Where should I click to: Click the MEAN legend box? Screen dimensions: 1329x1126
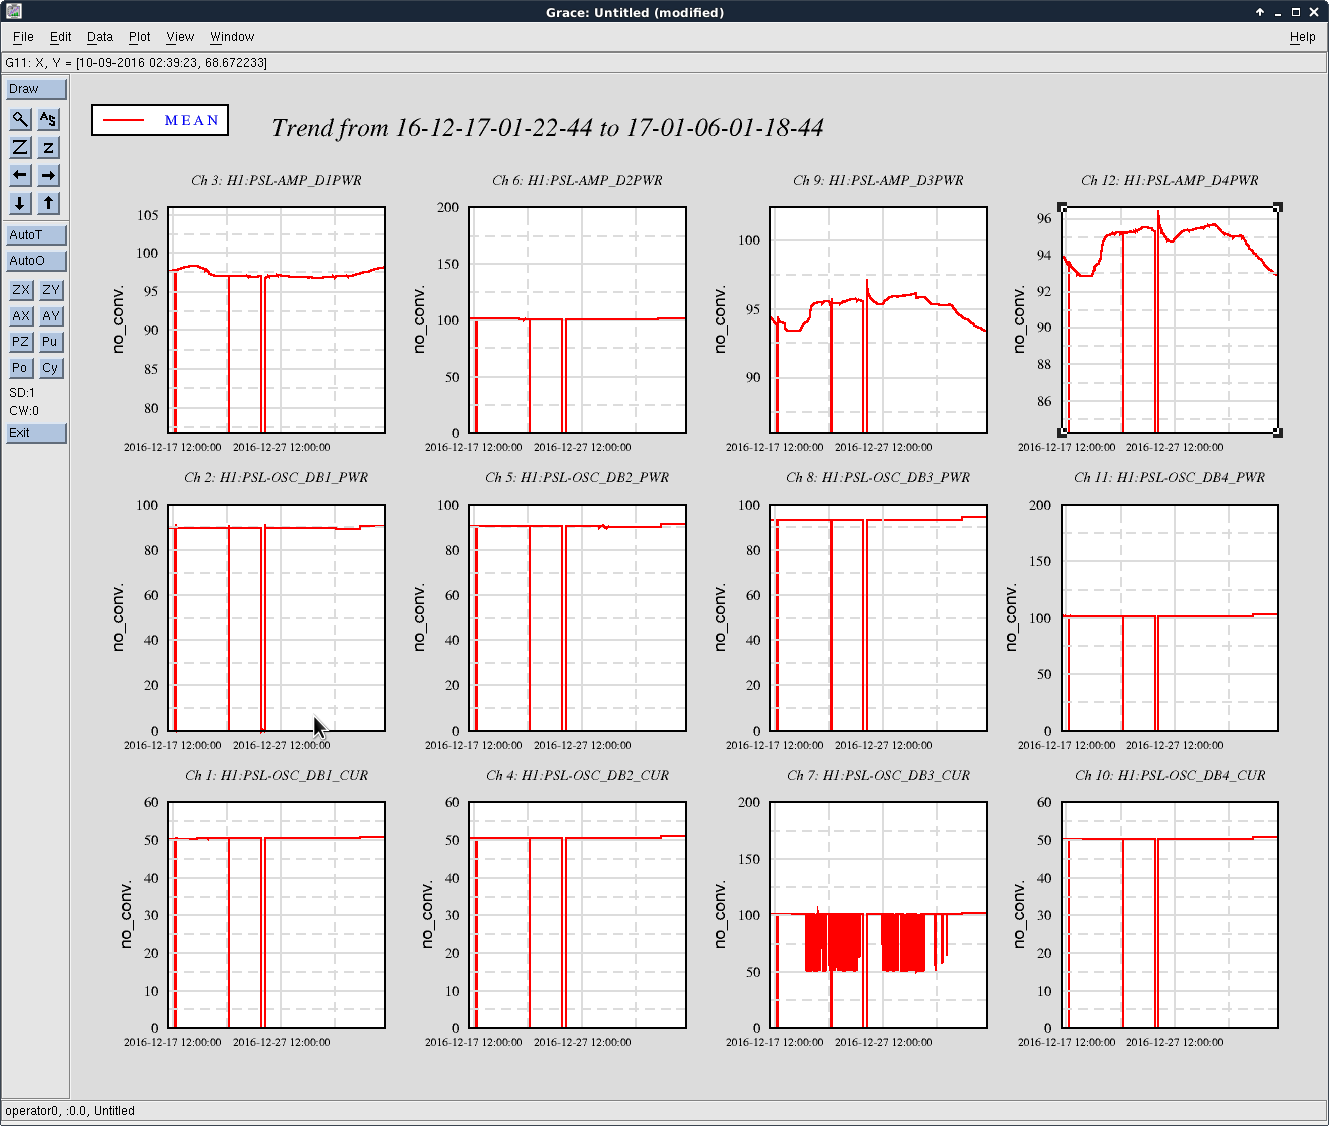point(160,120)
